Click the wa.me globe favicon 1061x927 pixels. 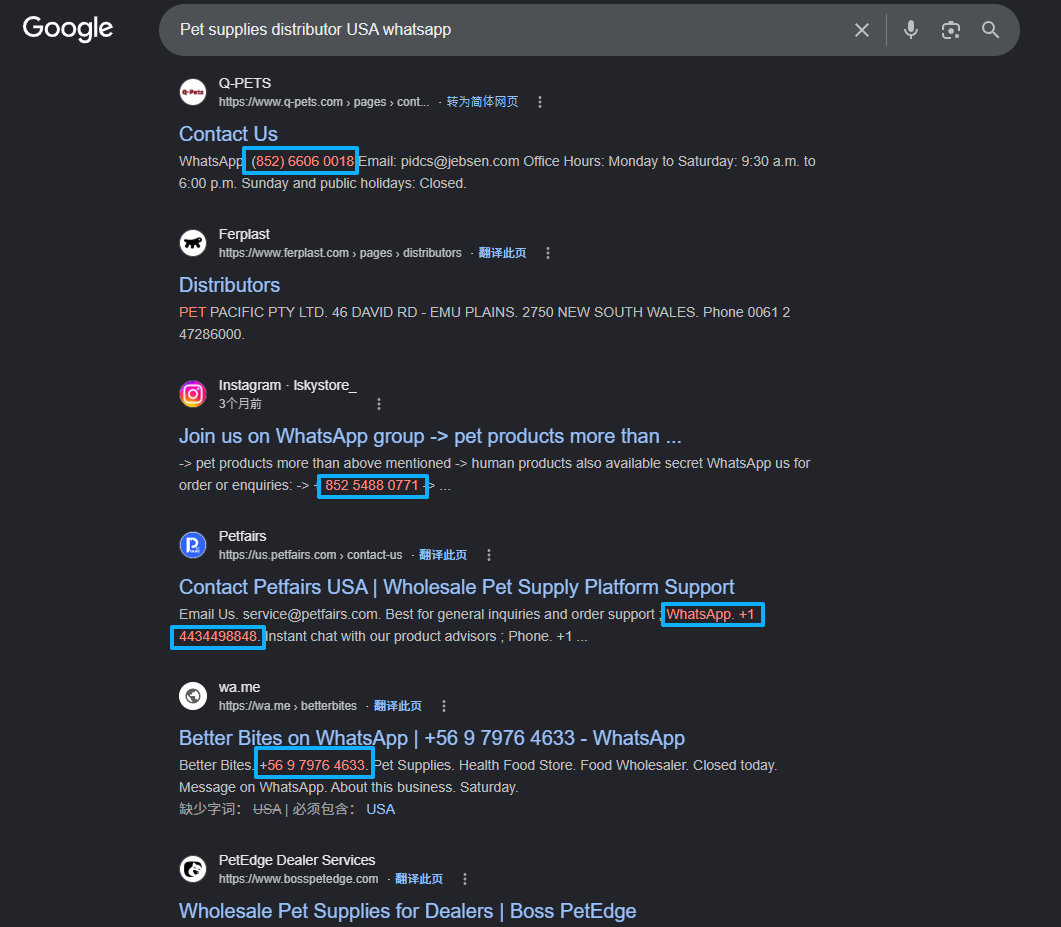(193, 696)
